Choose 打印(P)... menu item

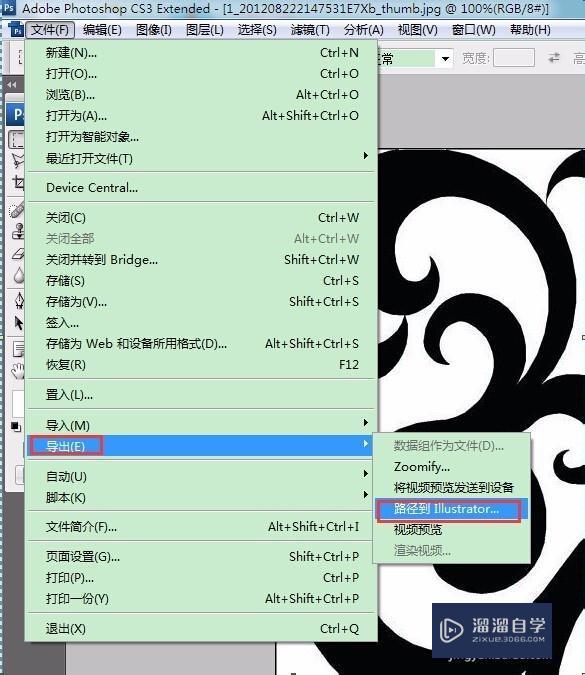202,578
